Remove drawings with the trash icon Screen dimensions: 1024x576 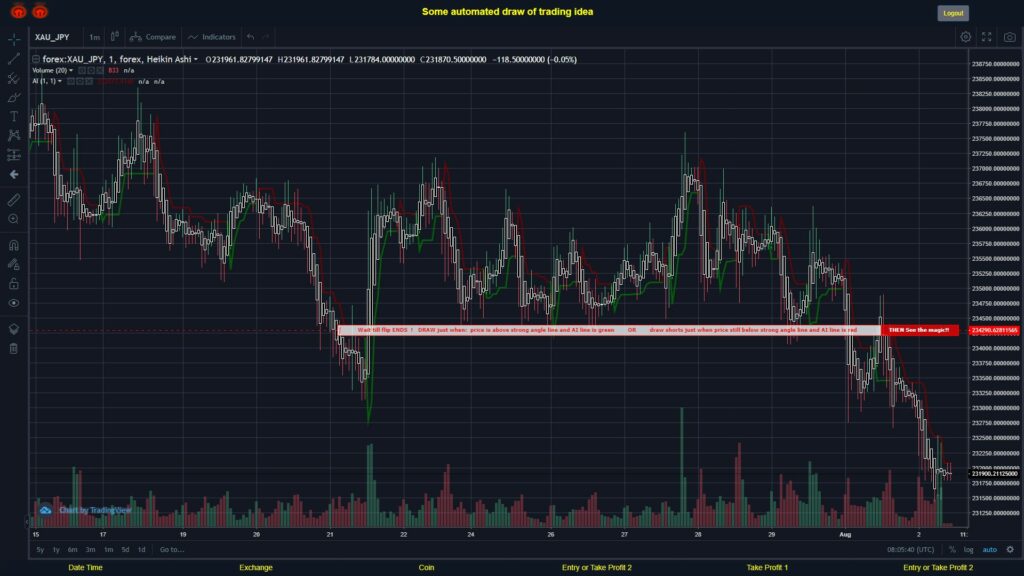tap(14, 349)
